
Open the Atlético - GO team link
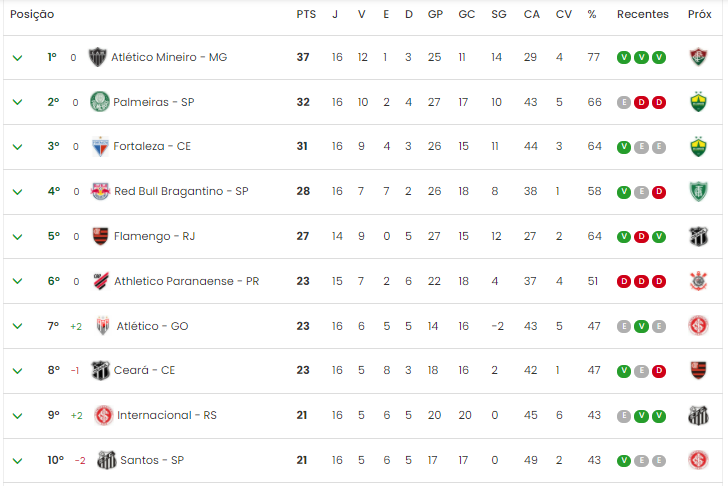click(152, 326)
